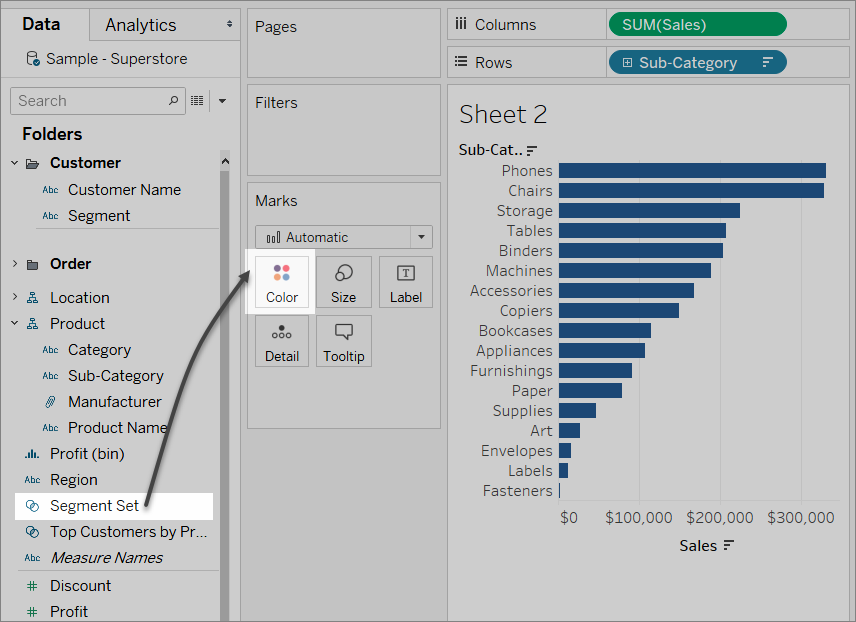
Task: Click the search magnifier icon
Action: coord(173,100)
